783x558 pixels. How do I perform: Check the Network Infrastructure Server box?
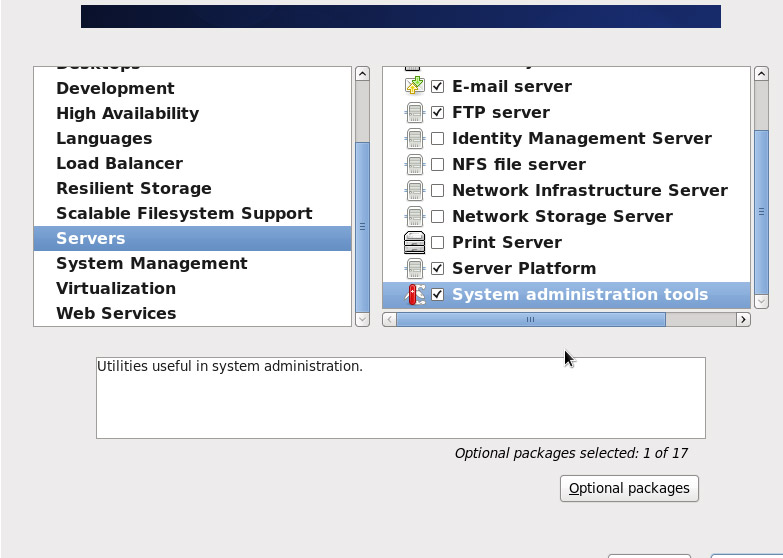coord(437,190)
